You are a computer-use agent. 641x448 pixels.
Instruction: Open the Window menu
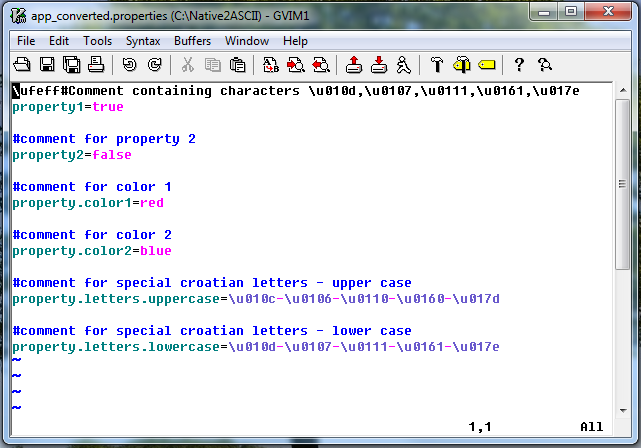(x=247, y=41)
